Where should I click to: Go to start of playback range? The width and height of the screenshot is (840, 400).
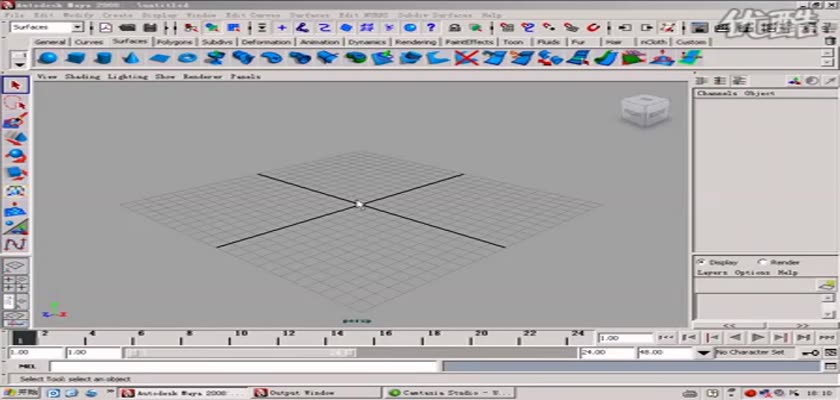point(666,337)
